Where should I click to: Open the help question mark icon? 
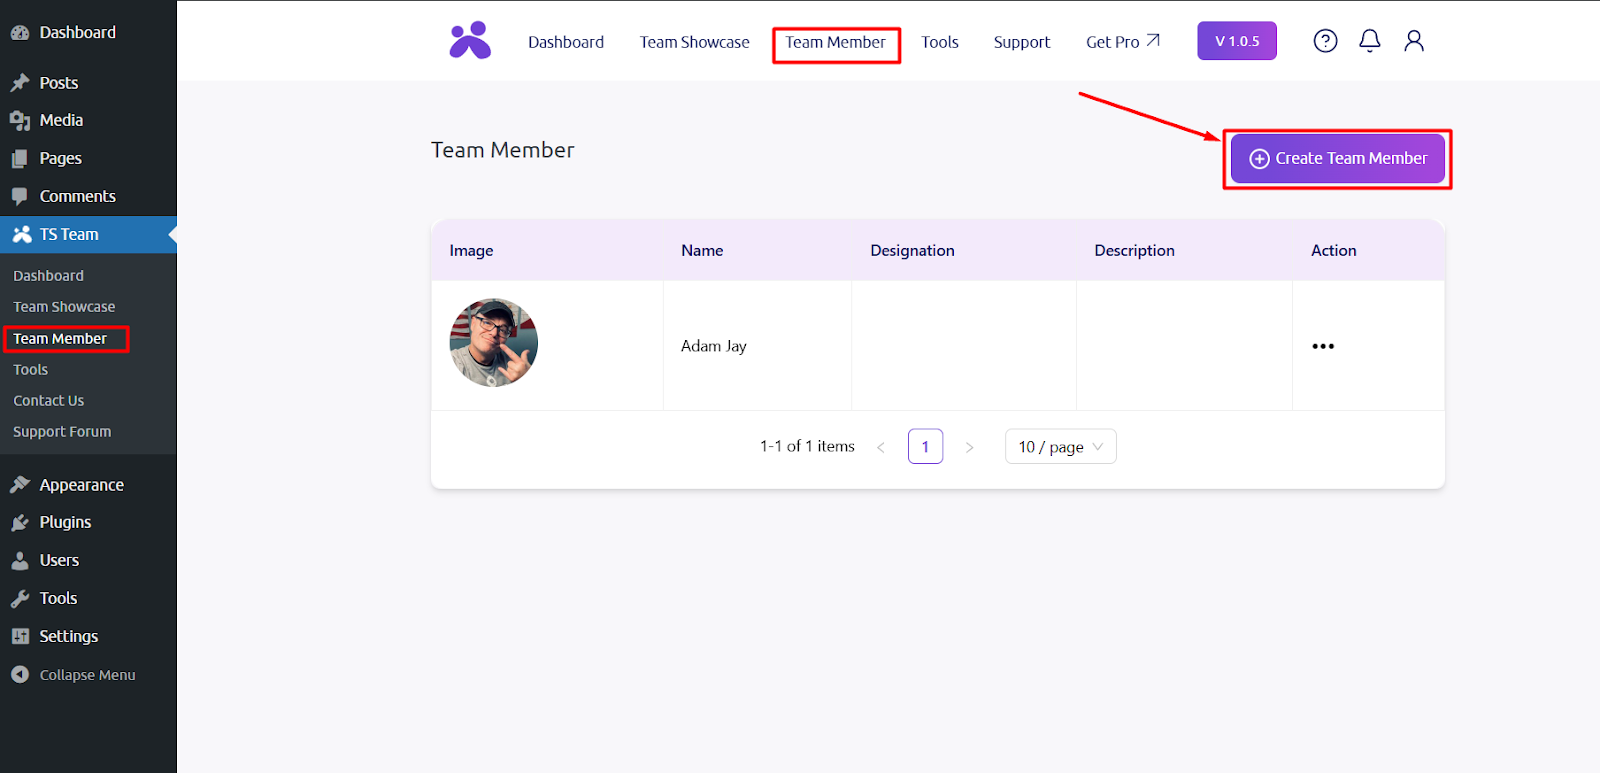tap(1325, 41)
